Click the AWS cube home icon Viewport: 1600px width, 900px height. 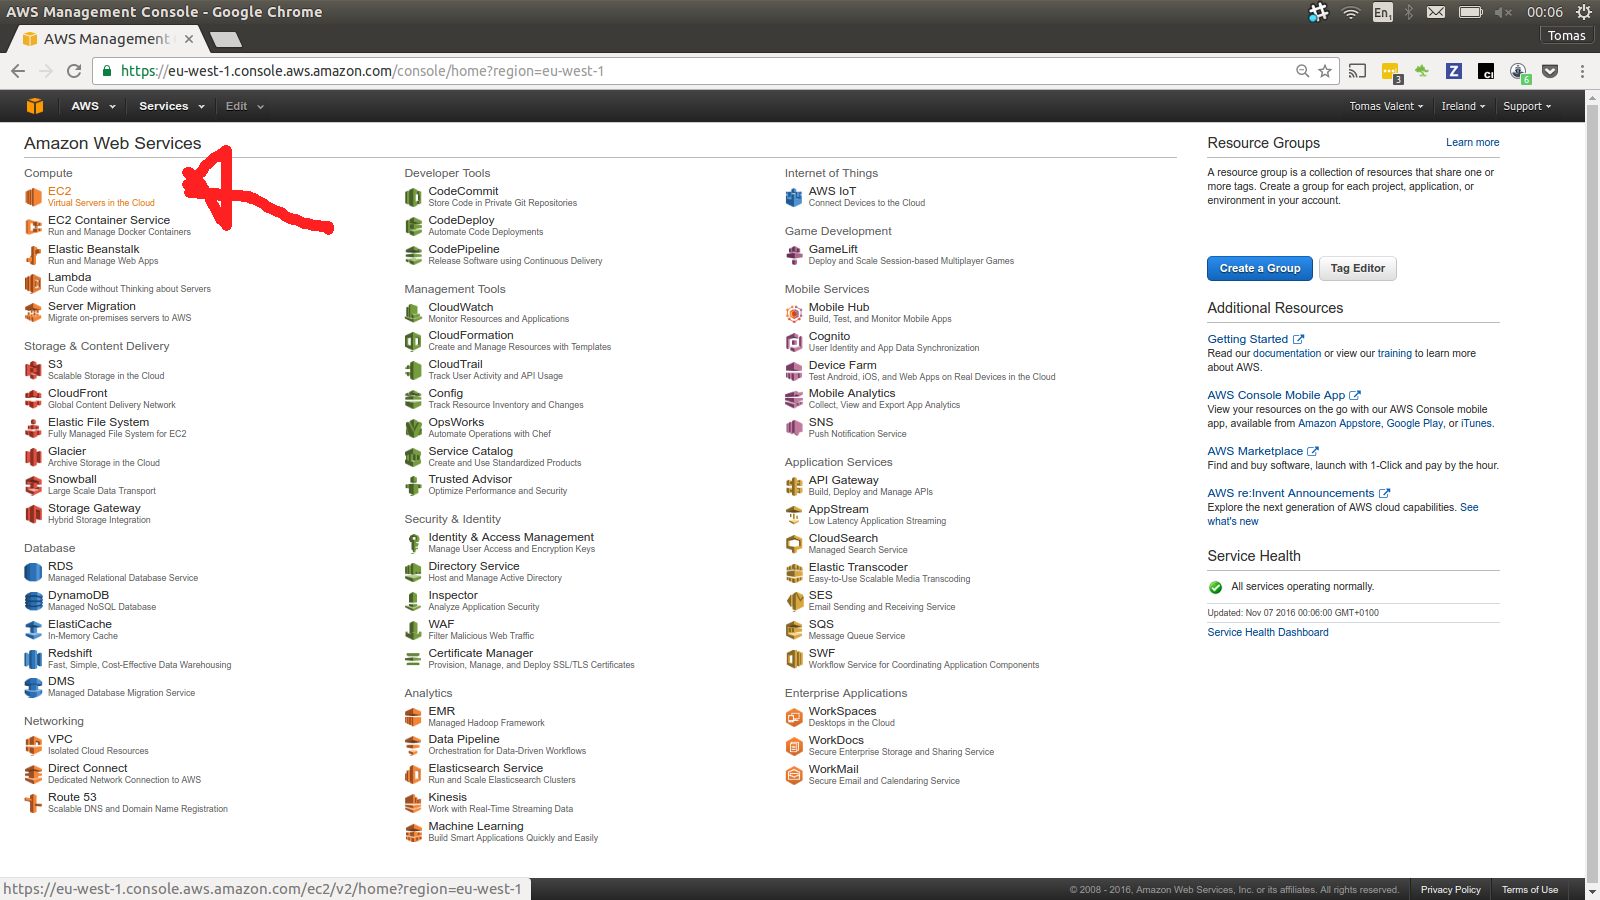click(35, 106)
